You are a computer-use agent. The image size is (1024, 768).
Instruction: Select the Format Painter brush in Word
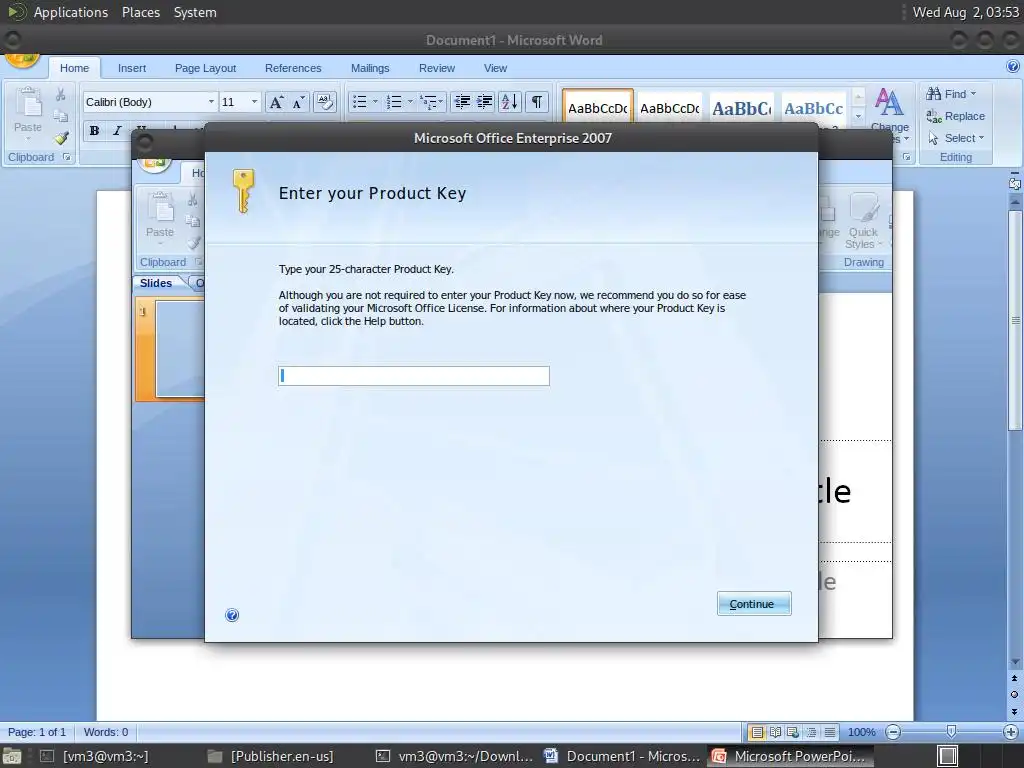click(x=61, y=138)
